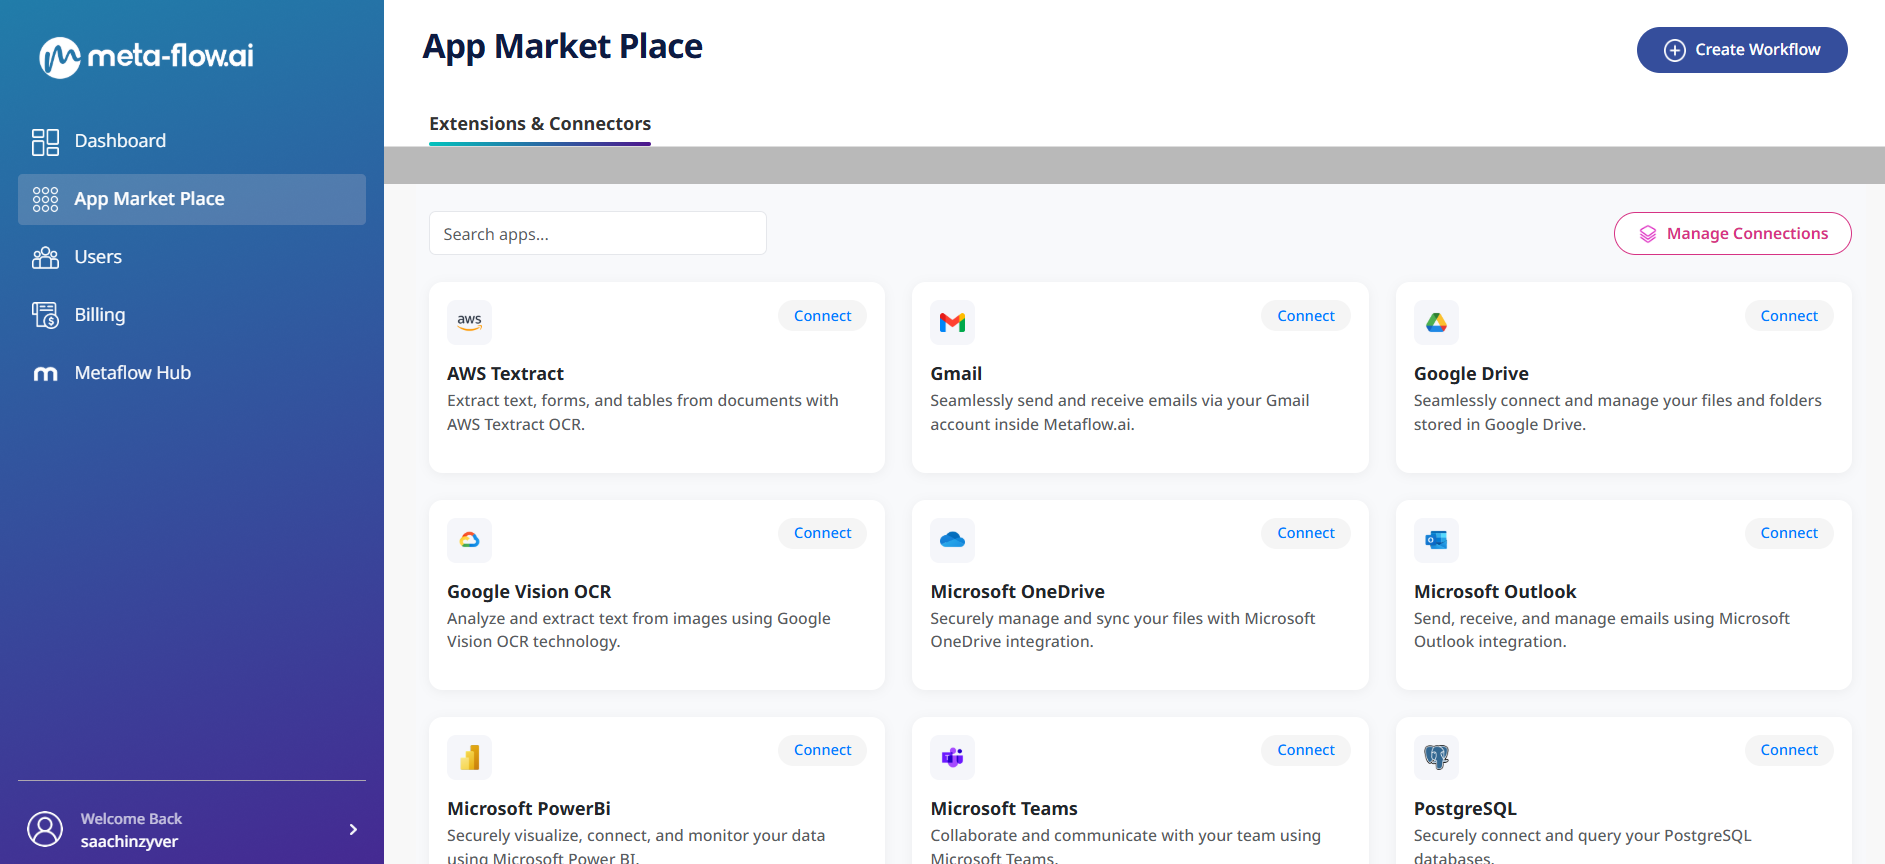
Task: Connect Microsoft Teams
Action: 1306,750
